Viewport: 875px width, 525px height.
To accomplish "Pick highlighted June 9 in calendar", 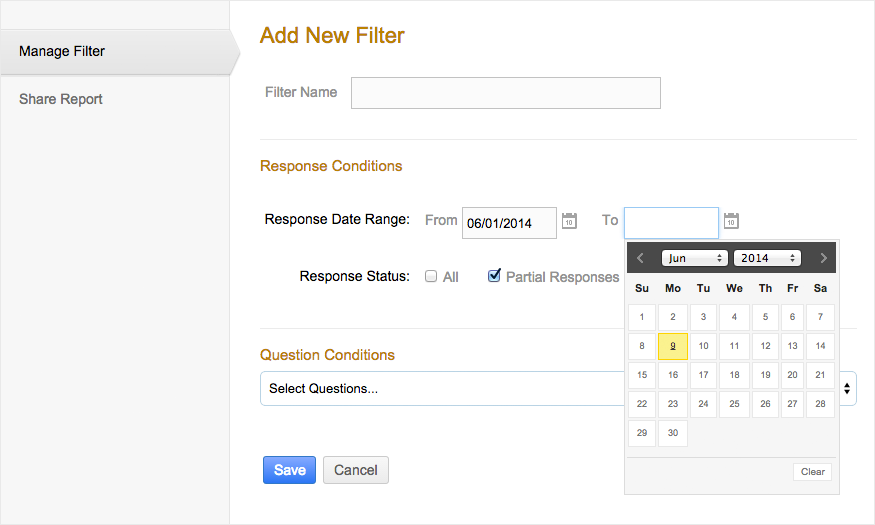I will tap(673, 347).
